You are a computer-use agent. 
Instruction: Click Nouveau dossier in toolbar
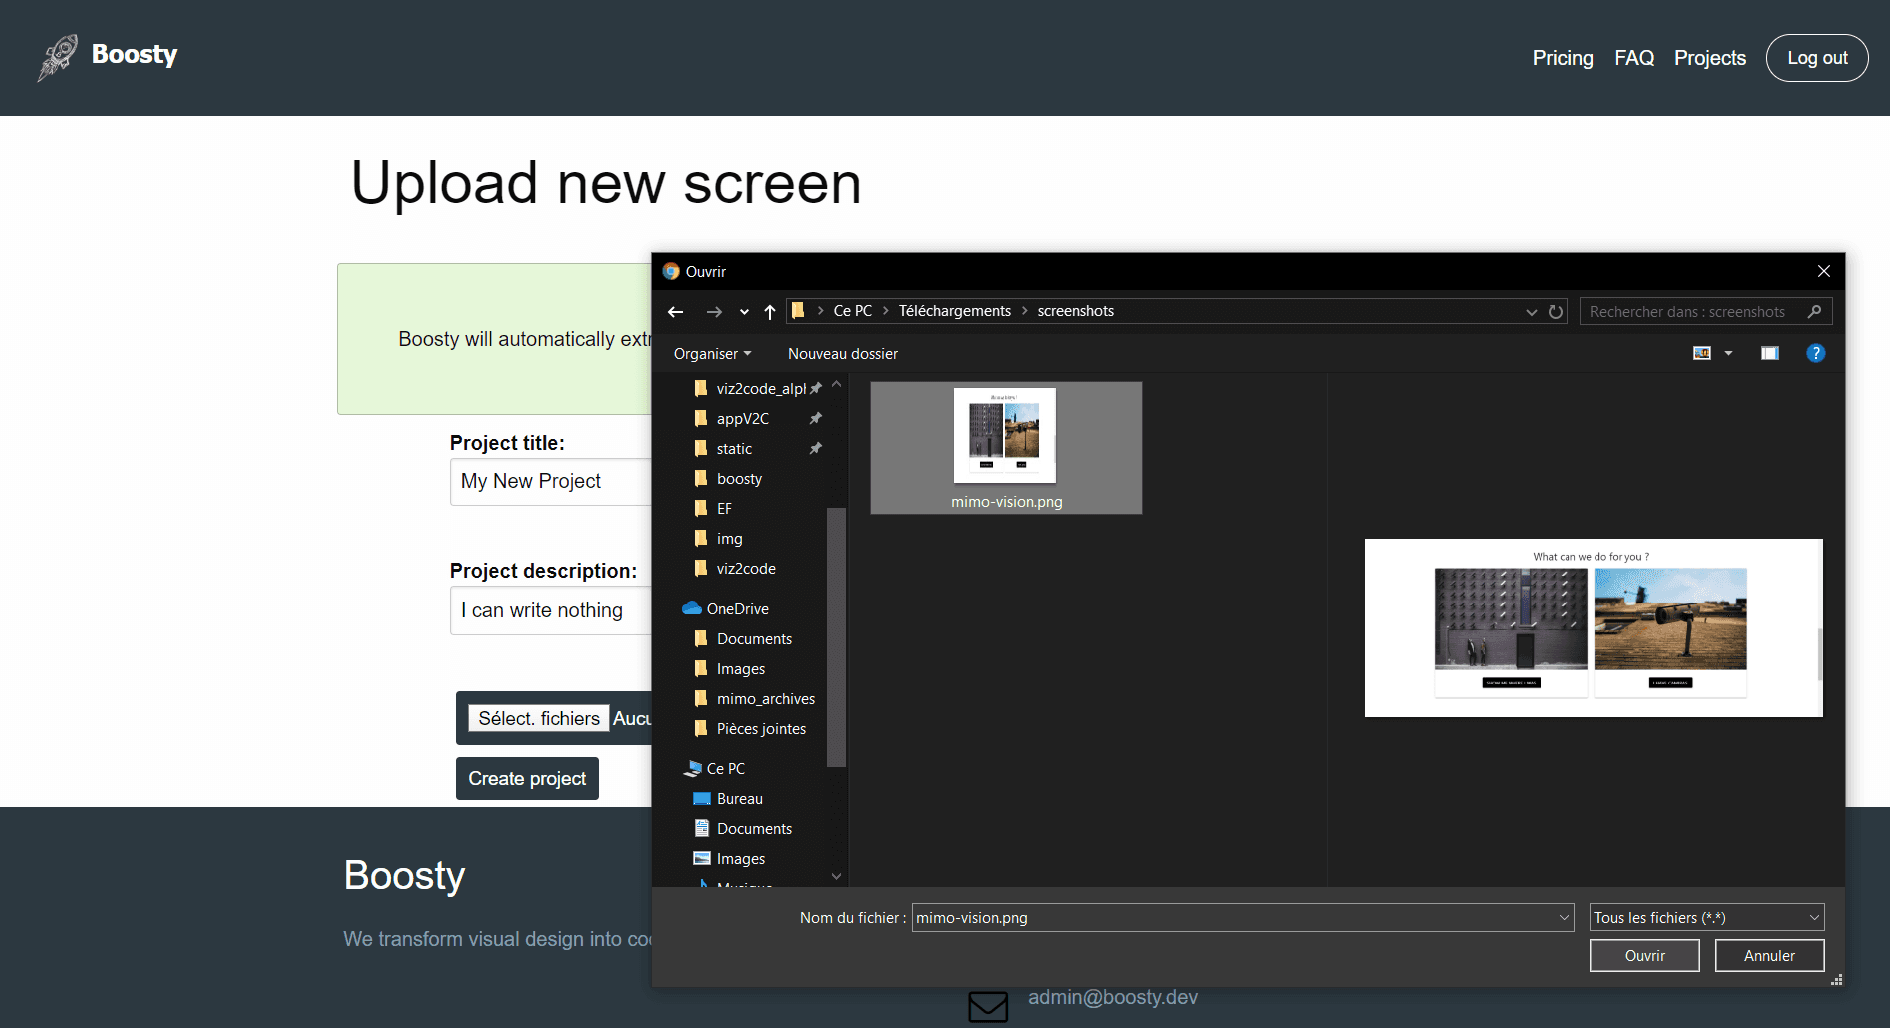click(842, 354)
